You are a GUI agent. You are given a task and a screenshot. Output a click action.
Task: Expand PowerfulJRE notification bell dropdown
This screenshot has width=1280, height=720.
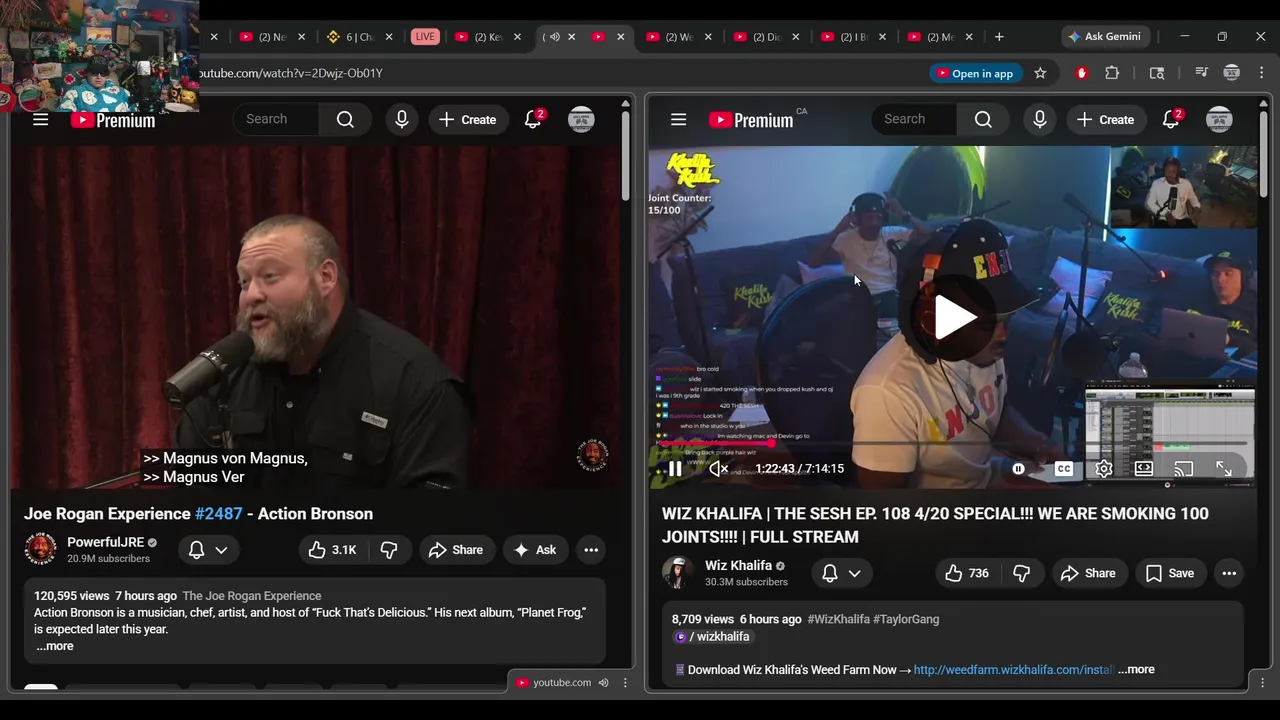[209, 550]
